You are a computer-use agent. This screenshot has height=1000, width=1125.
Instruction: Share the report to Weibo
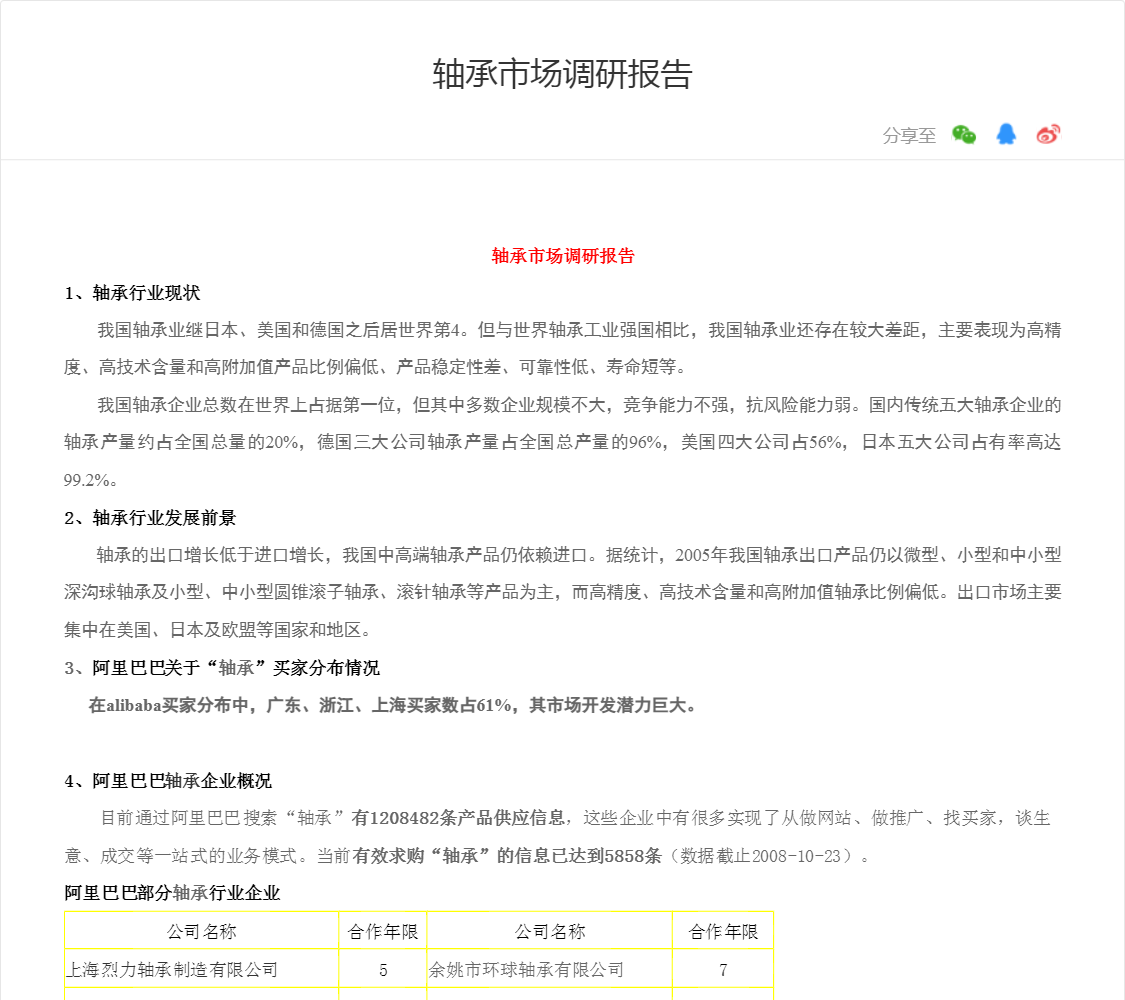click(x=1048, y=134)
